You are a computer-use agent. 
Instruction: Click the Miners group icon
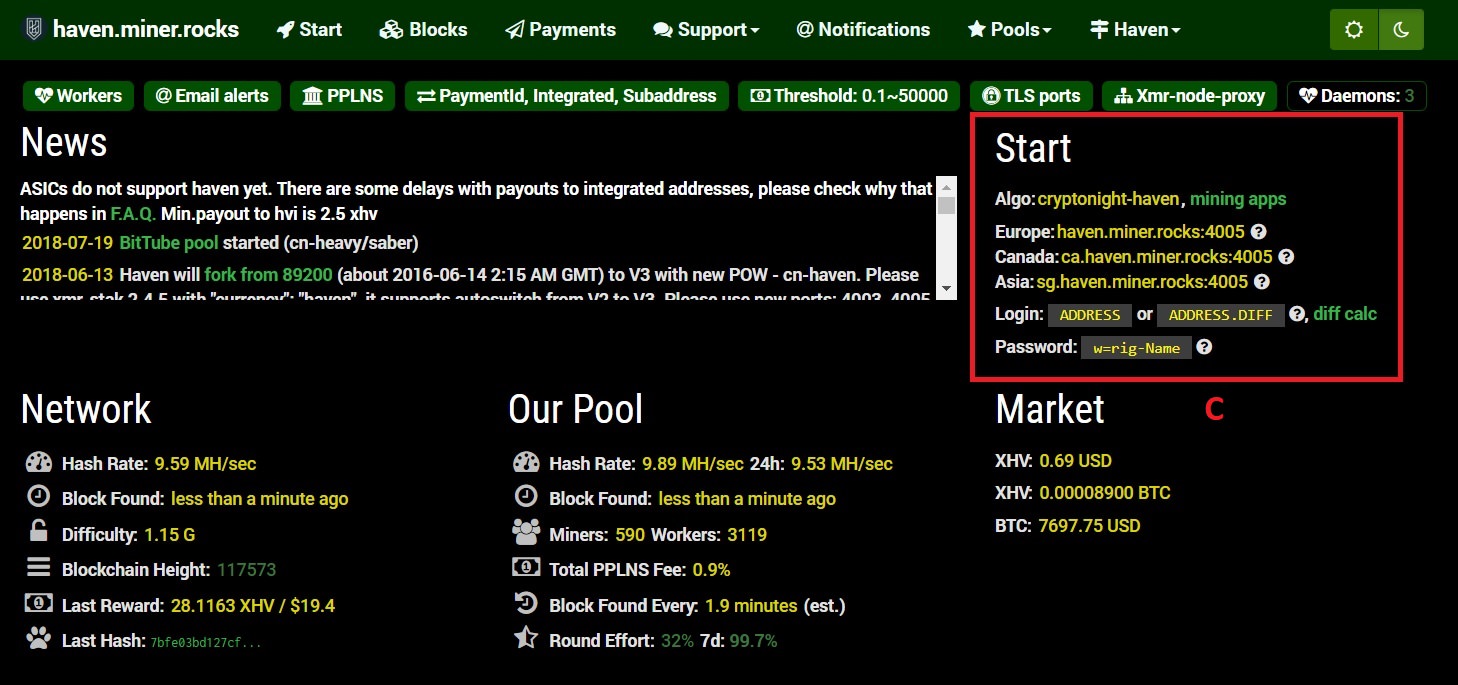pyautogui.click(x=526, y=532)
